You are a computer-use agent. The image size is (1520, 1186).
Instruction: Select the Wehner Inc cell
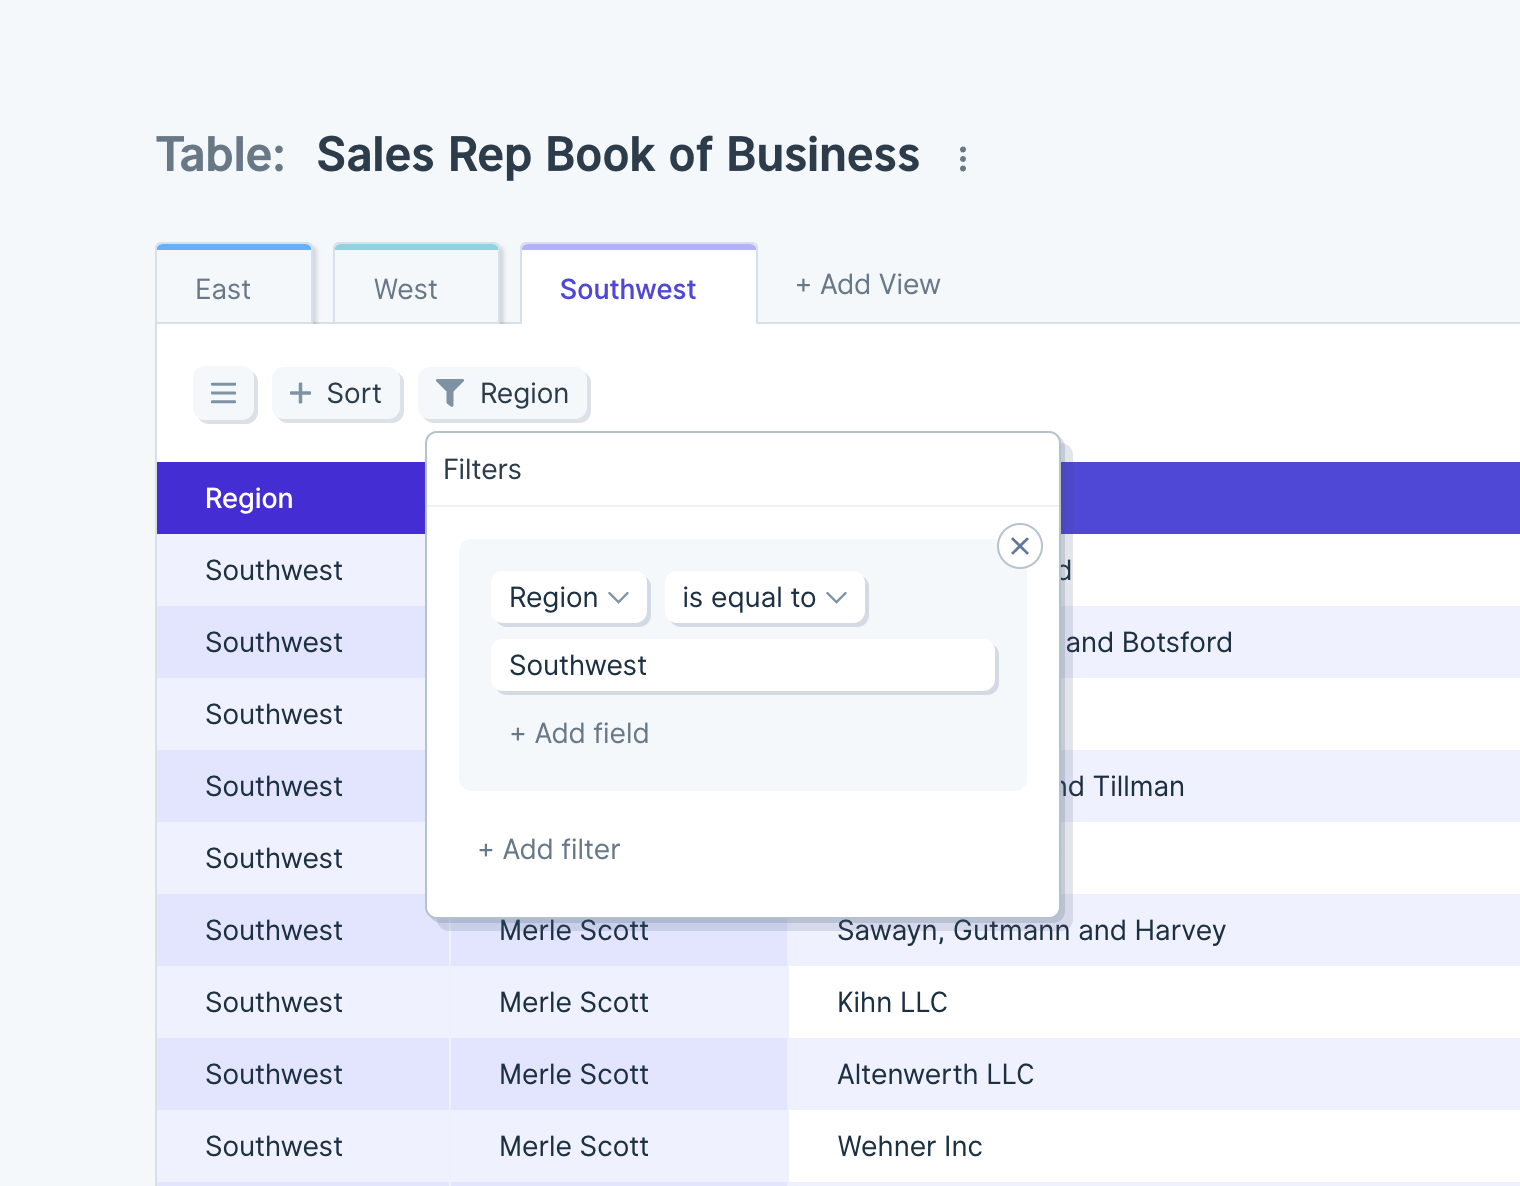(x=909, y=1146)
